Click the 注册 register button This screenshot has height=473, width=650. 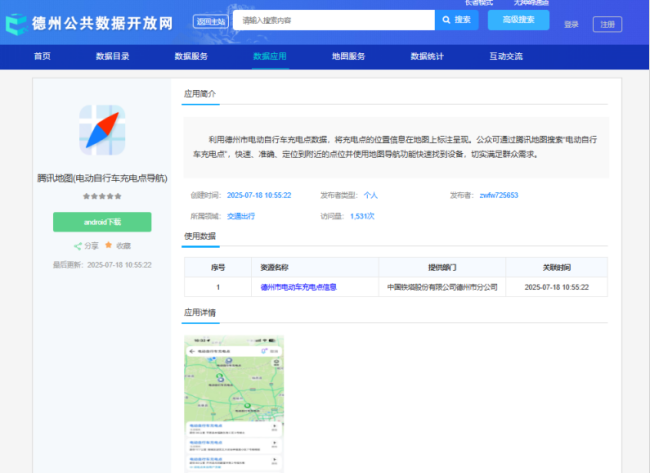pyautogui.click(x=606, y=24)
